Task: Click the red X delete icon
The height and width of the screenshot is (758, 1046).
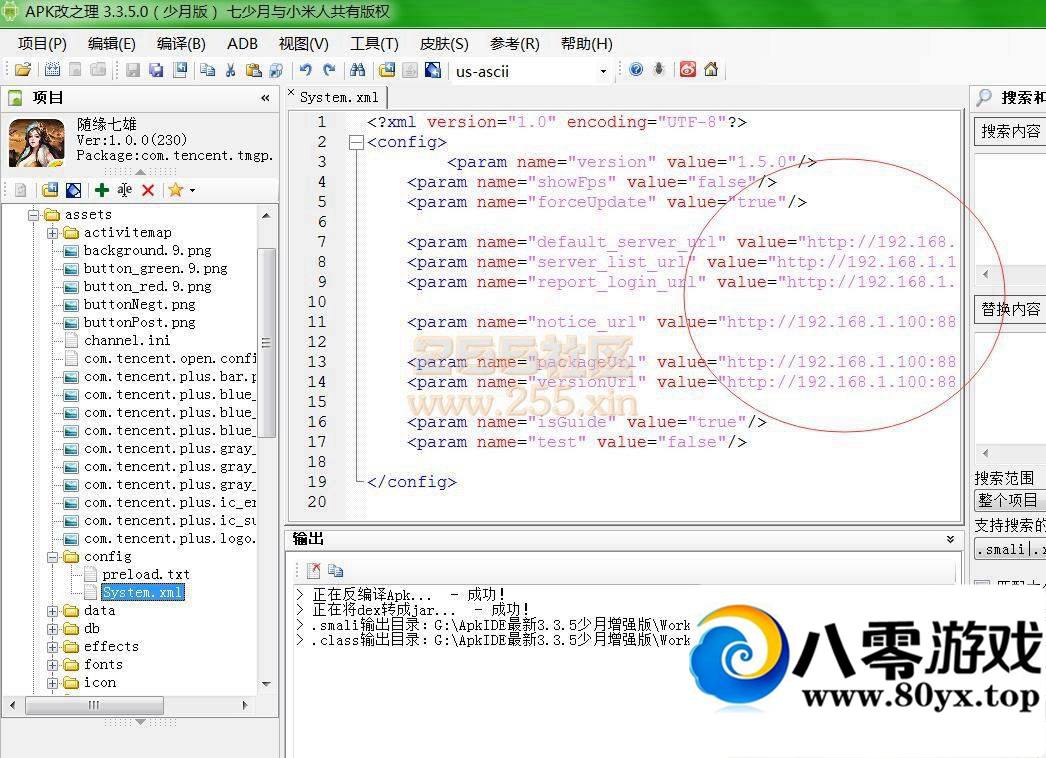Action: pos(148,190)
